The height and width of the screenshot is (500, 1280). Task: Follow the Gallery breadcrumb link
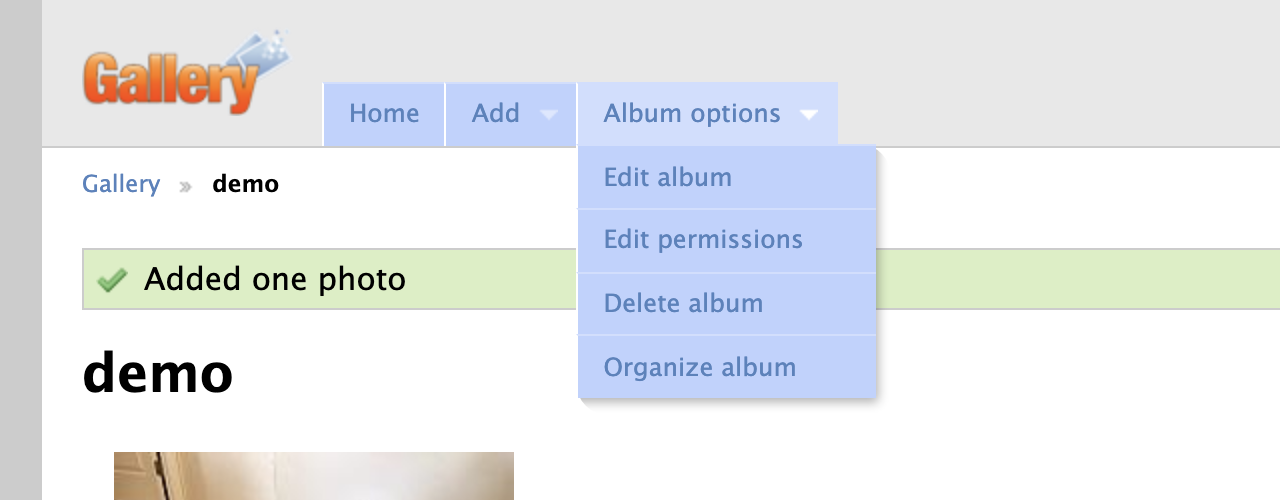pyautogui.click(x=121, y=184)
